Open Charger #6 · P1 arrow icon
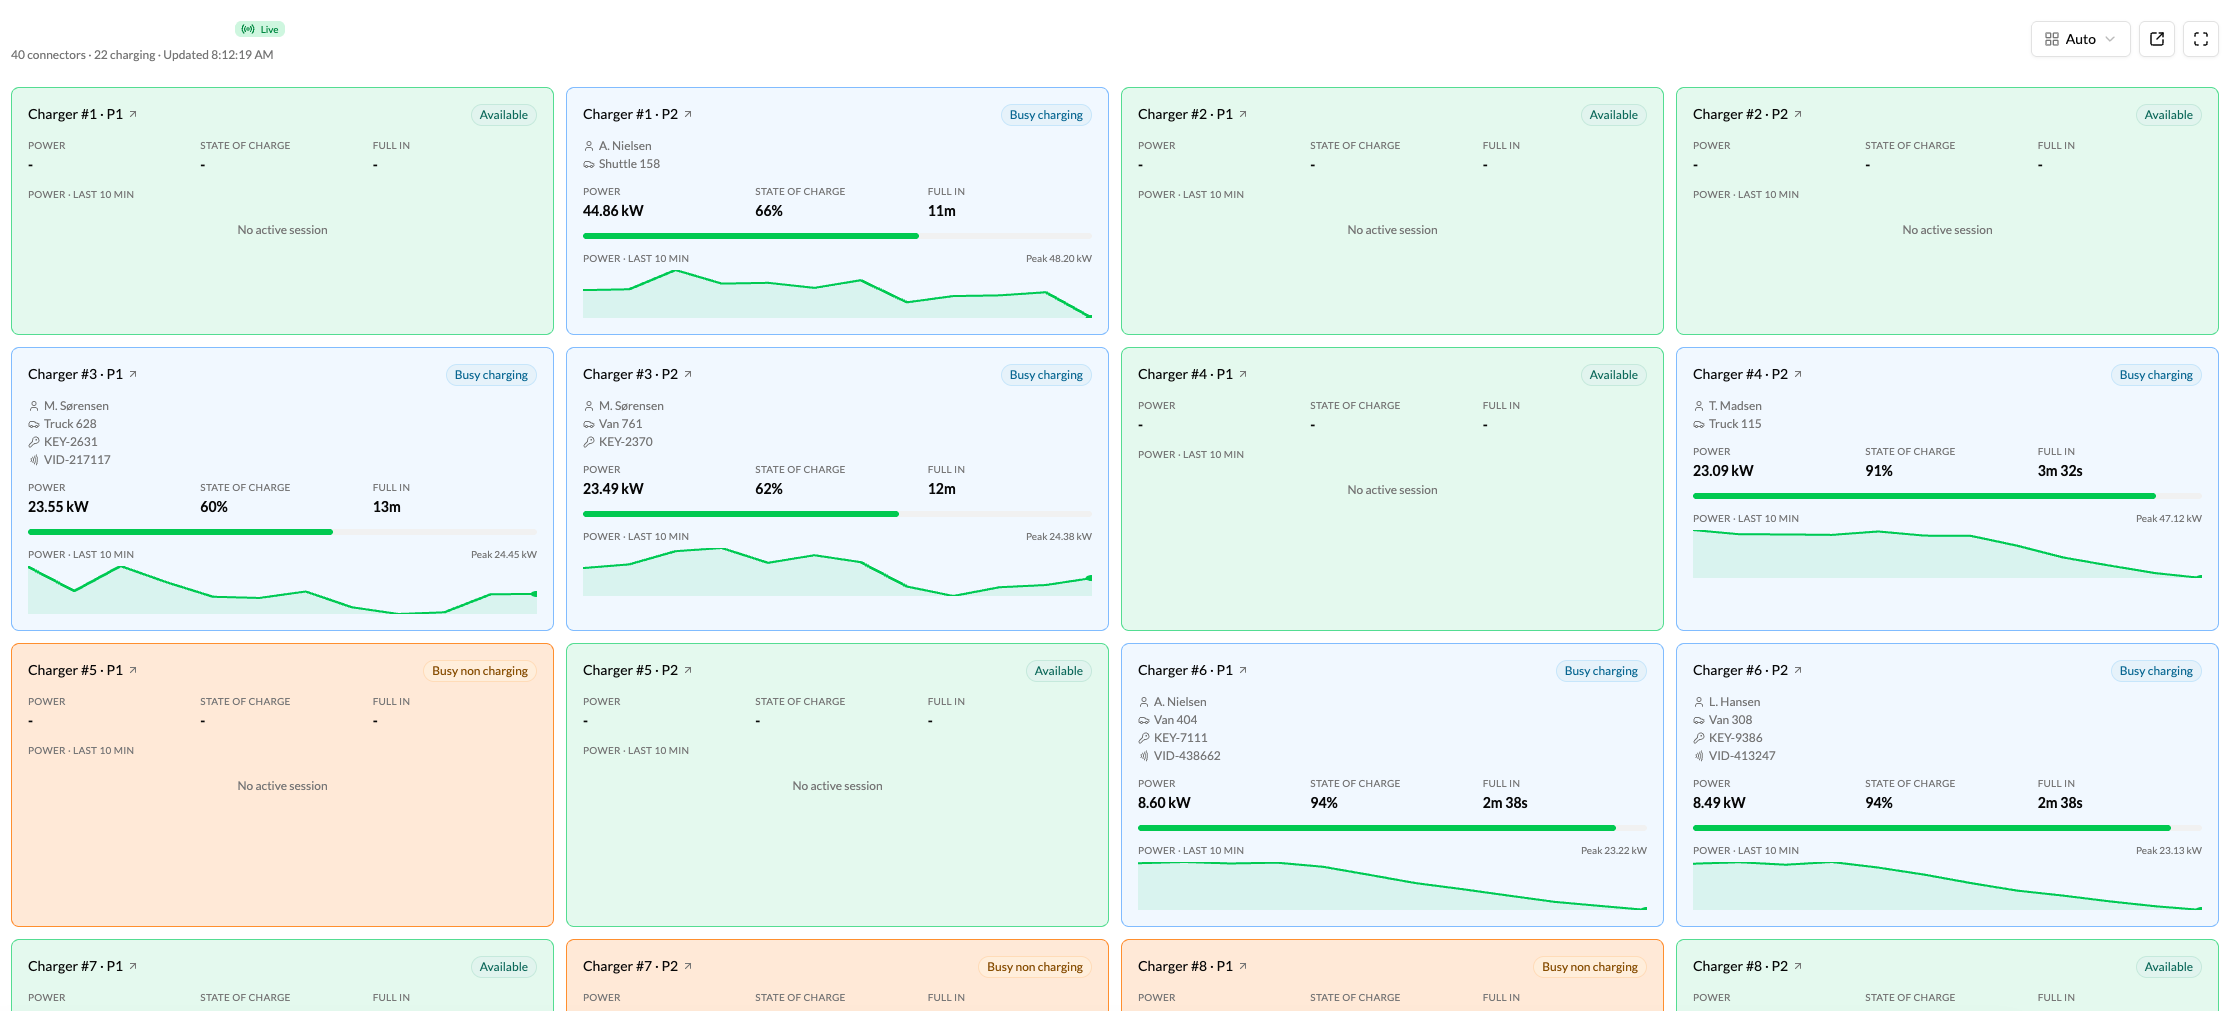The image size is (2225, 1011). pyautogui.click(x=1243, y=670)
